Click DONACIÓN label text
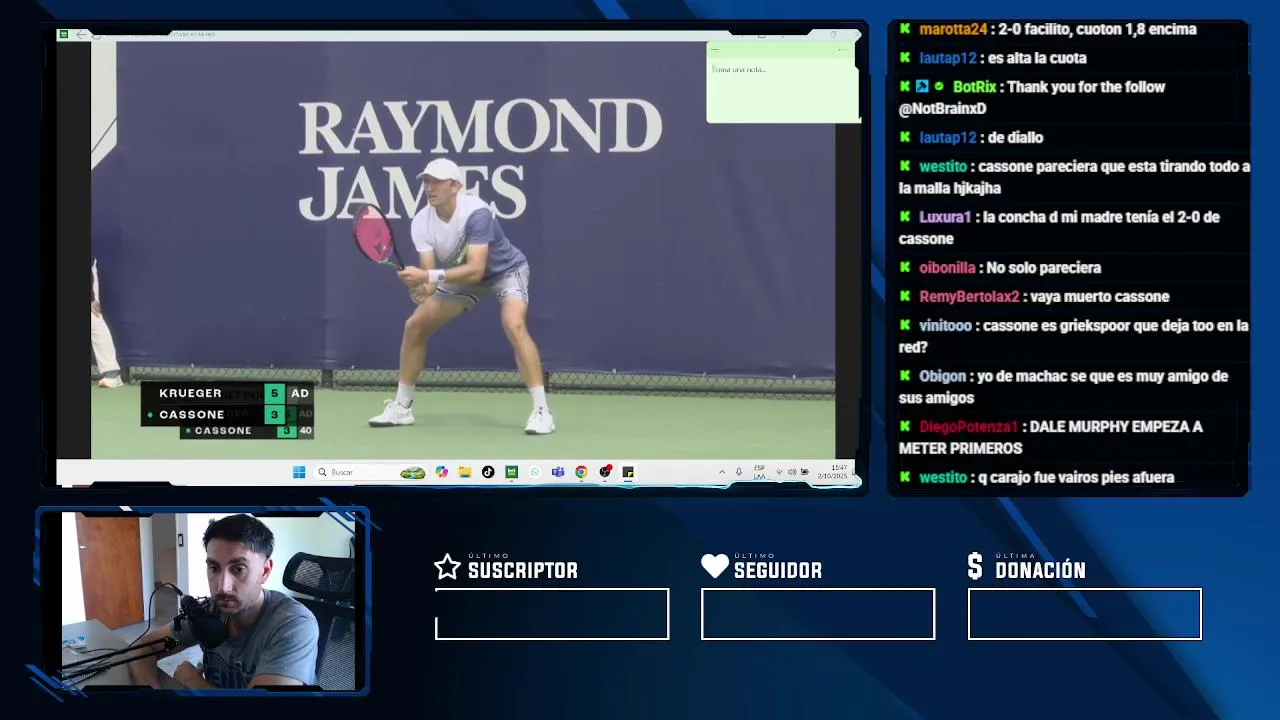 1041,571
